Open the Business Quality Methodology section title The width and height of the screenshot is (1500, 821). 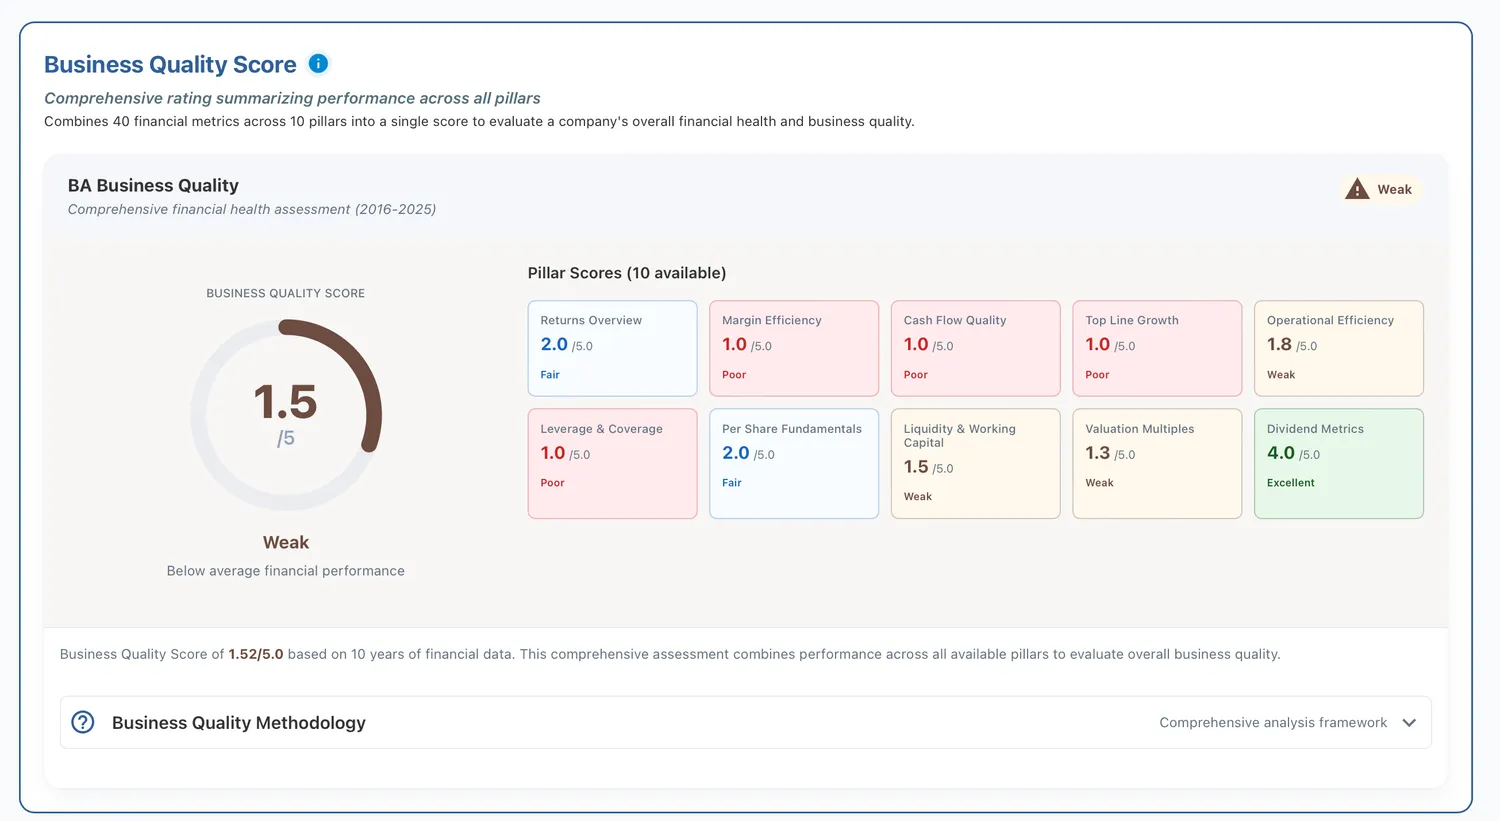click(x=239, y=722)
